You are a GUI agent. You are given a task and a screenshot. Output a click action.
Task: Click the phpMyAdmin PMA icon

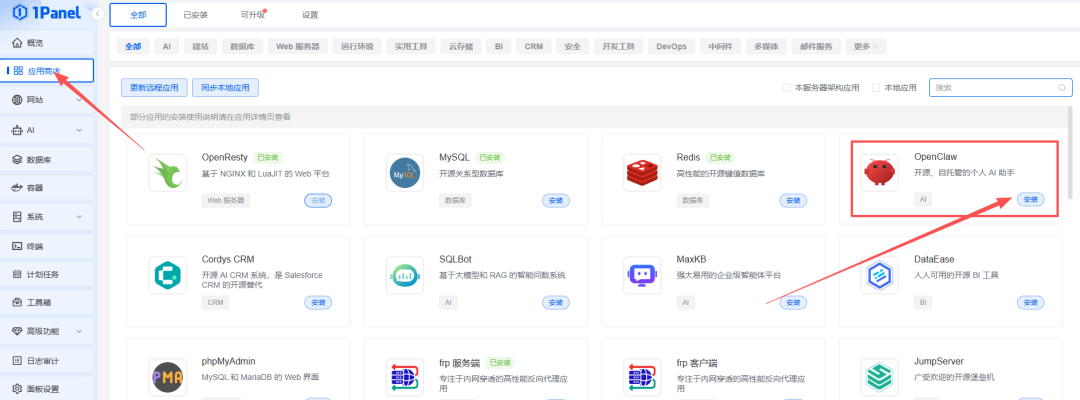(167, 376)
